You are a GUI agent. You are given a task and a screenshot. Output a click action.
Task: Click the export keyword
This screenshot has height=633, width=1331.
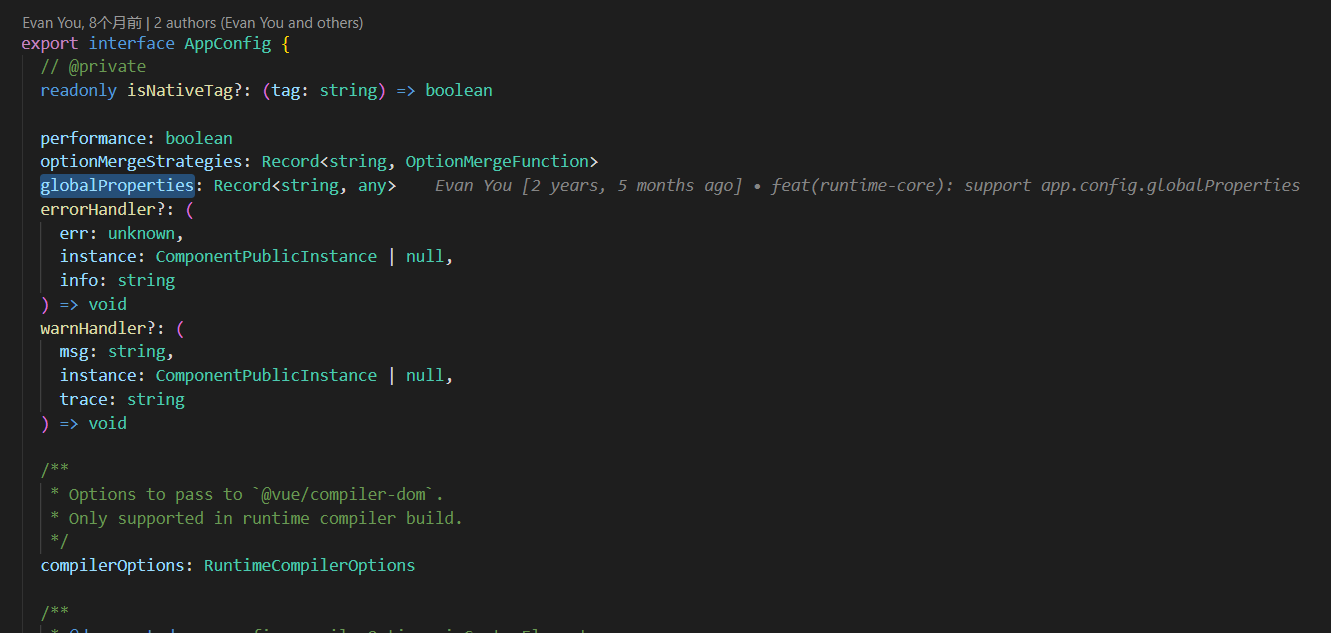coord(50,44)
